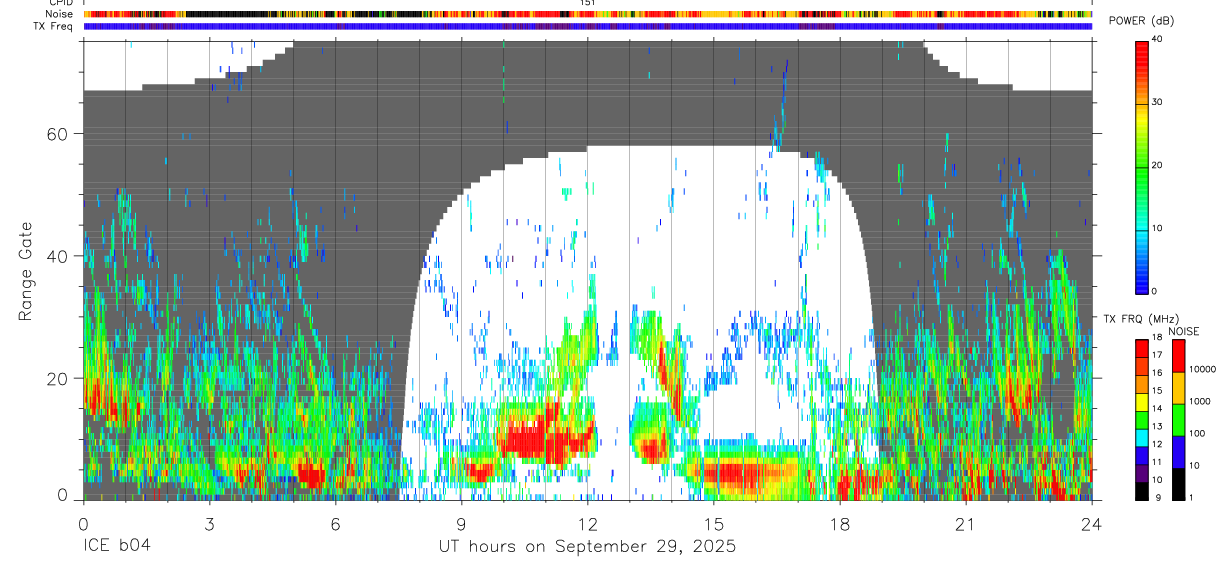The image size is (1228, 567).
Task: Click the 6 hour tick on time axis
Action: pos(335,523)
